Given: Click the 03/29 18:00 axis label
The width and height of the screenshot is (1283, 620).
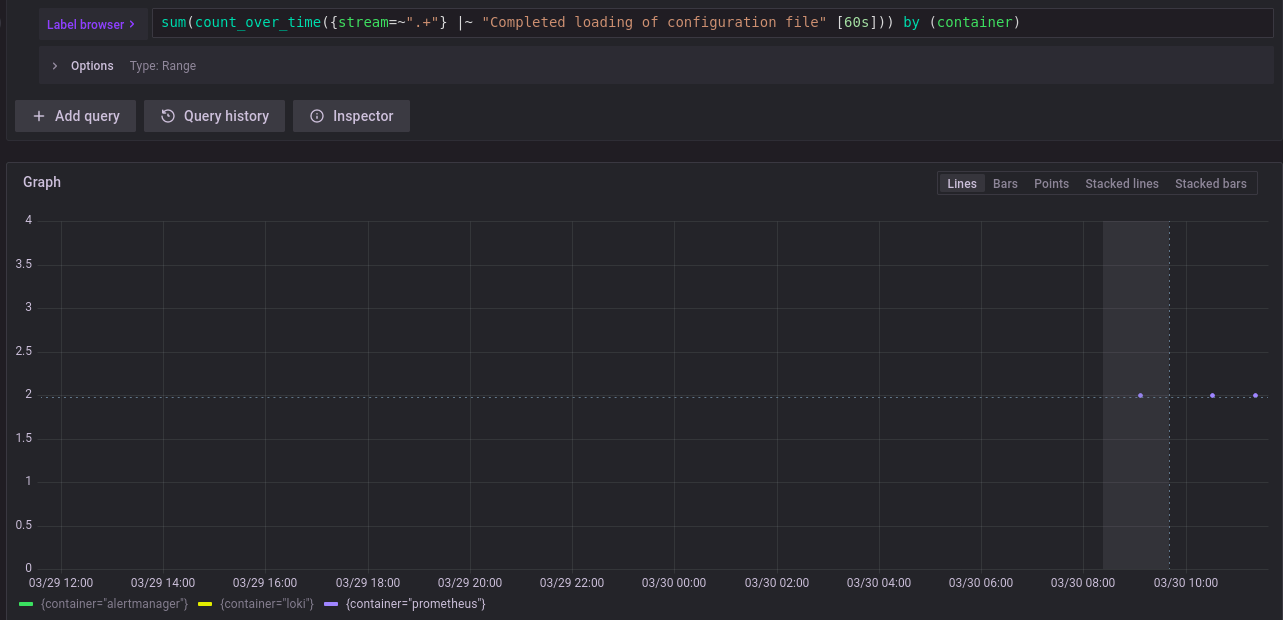Looking at the screenshot, I should [x=368, y=582].
